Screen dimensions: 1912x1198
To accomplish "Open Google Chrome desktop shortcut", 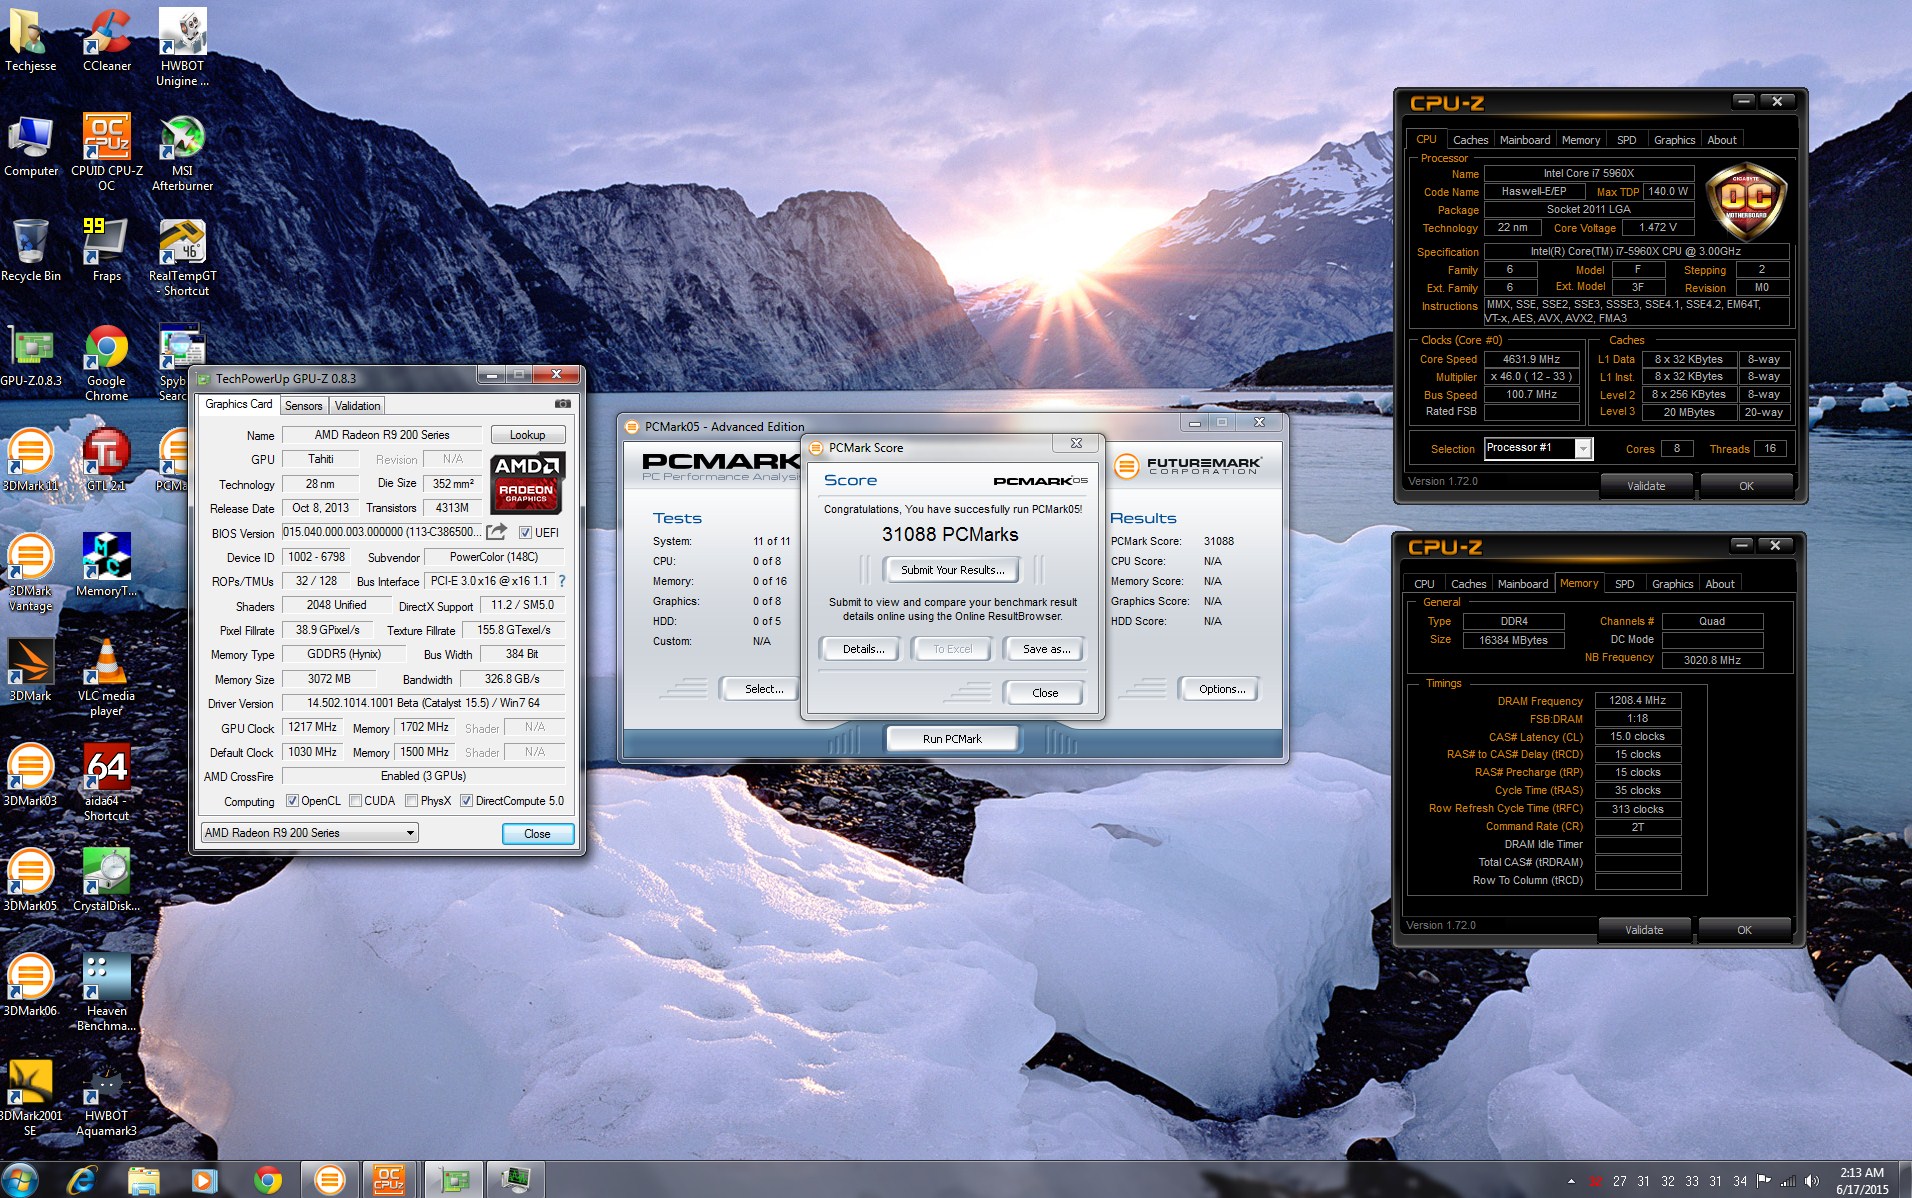I will click(106, 362).
